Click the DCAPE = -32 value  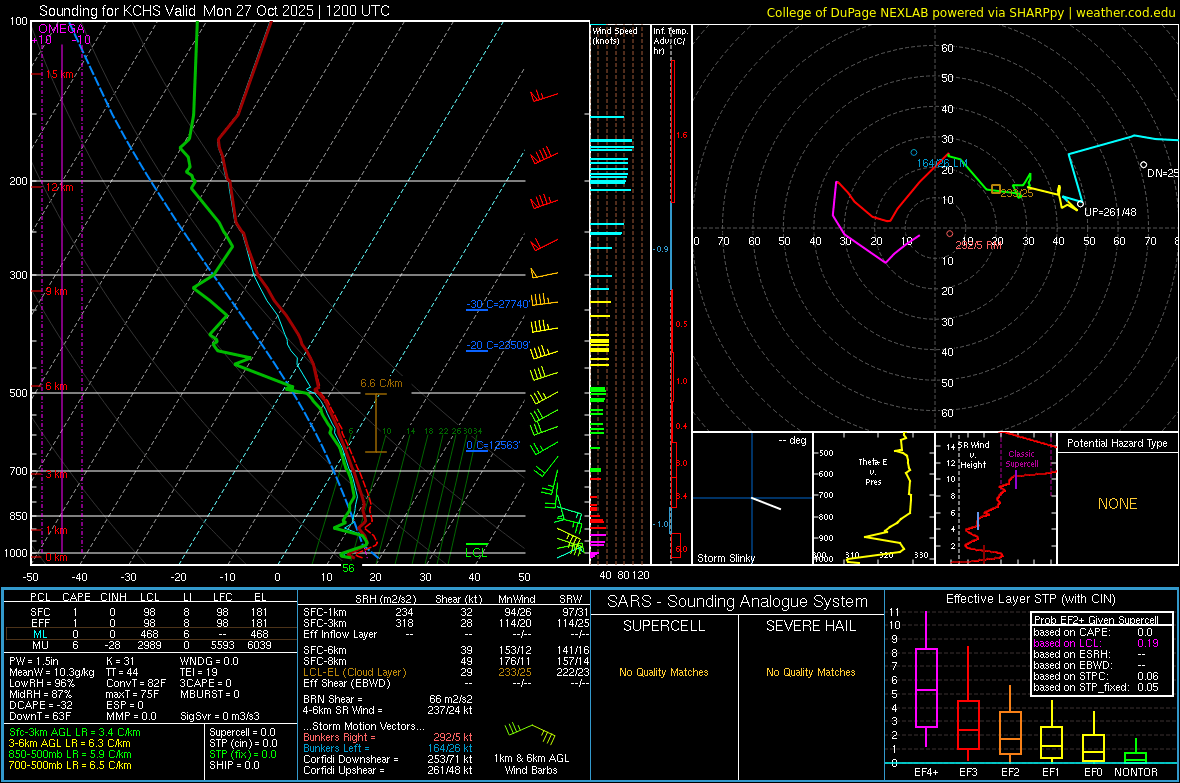41,705
